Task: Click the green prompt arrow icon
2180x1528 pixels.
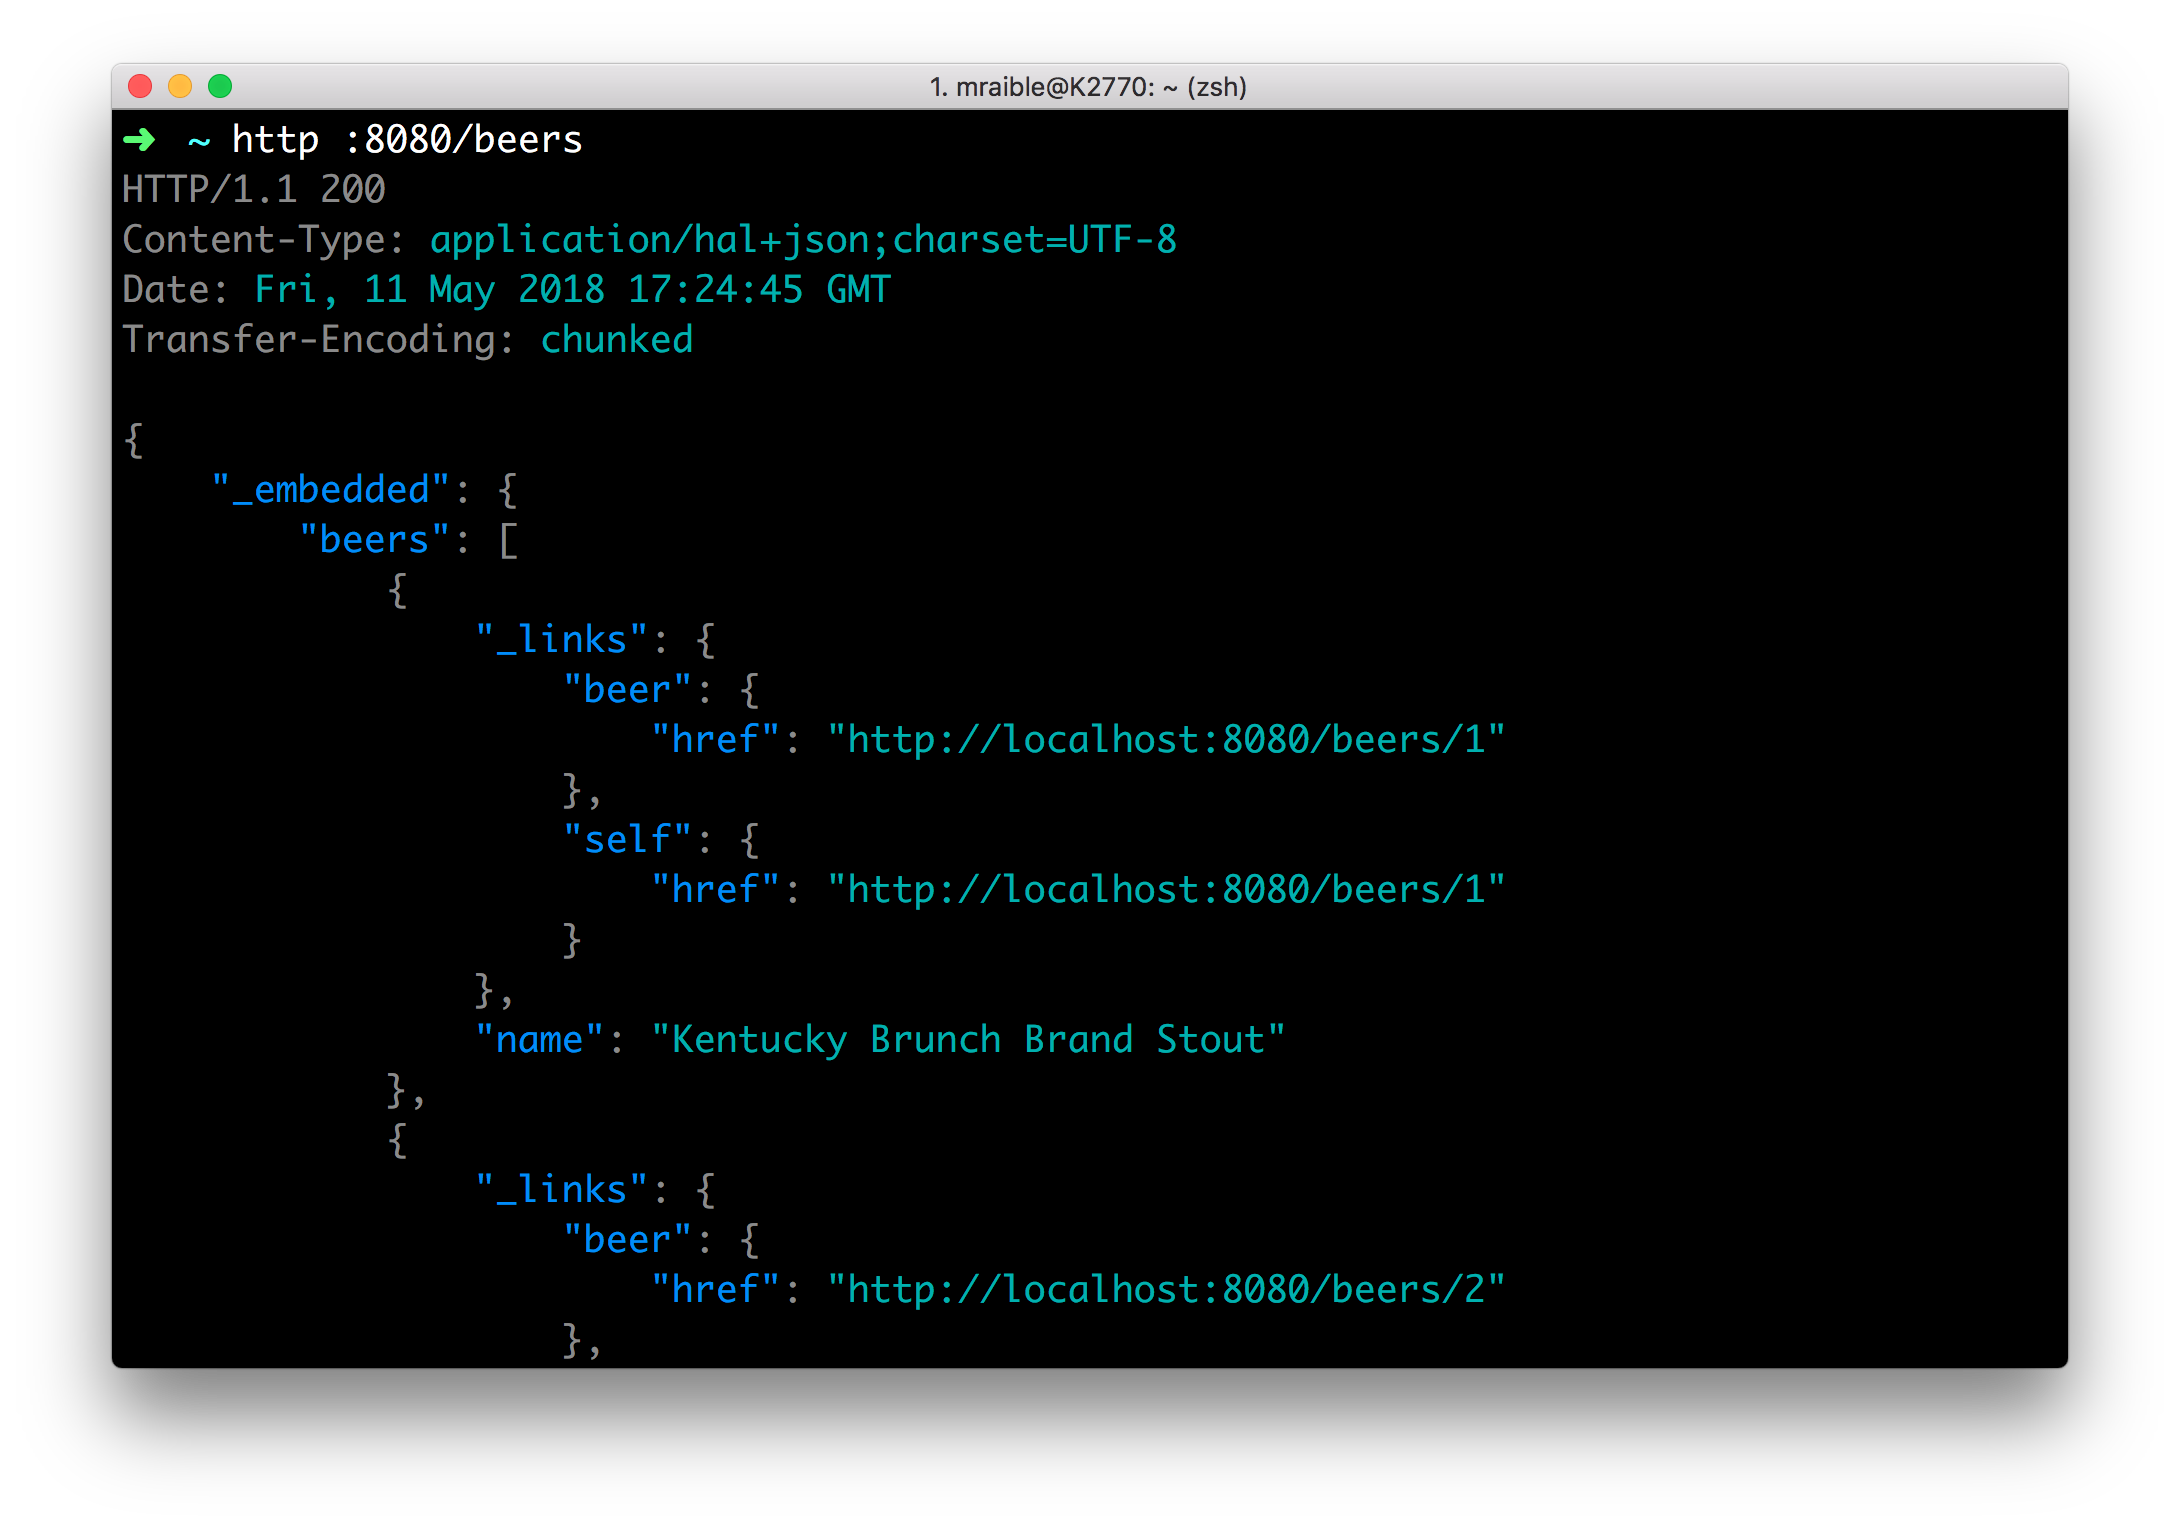Action: [139, 140]
